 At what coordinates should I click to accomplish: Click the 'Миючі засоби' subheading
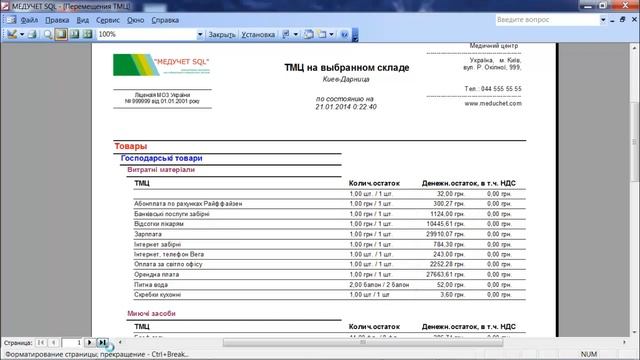pos(151,313)
